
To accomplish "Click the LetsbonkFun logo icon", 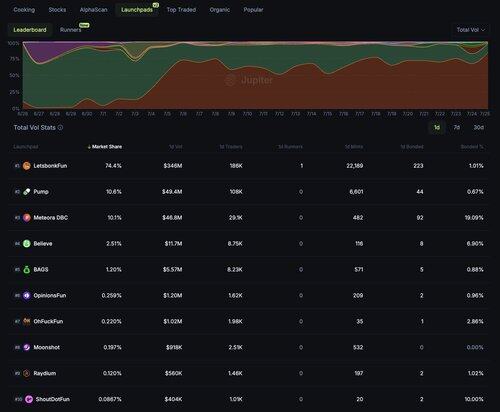I will (27, 166).
